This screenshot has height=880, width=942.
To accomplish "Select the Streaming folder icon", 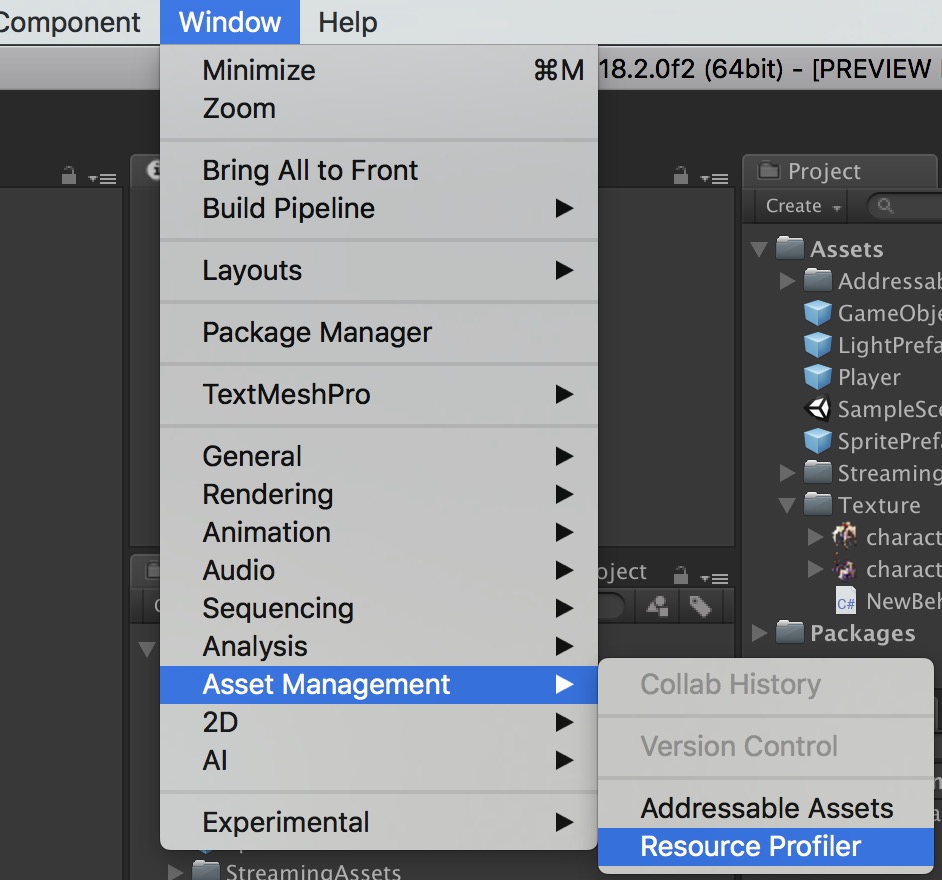I will pyautogui.click(x=818, y=472).
